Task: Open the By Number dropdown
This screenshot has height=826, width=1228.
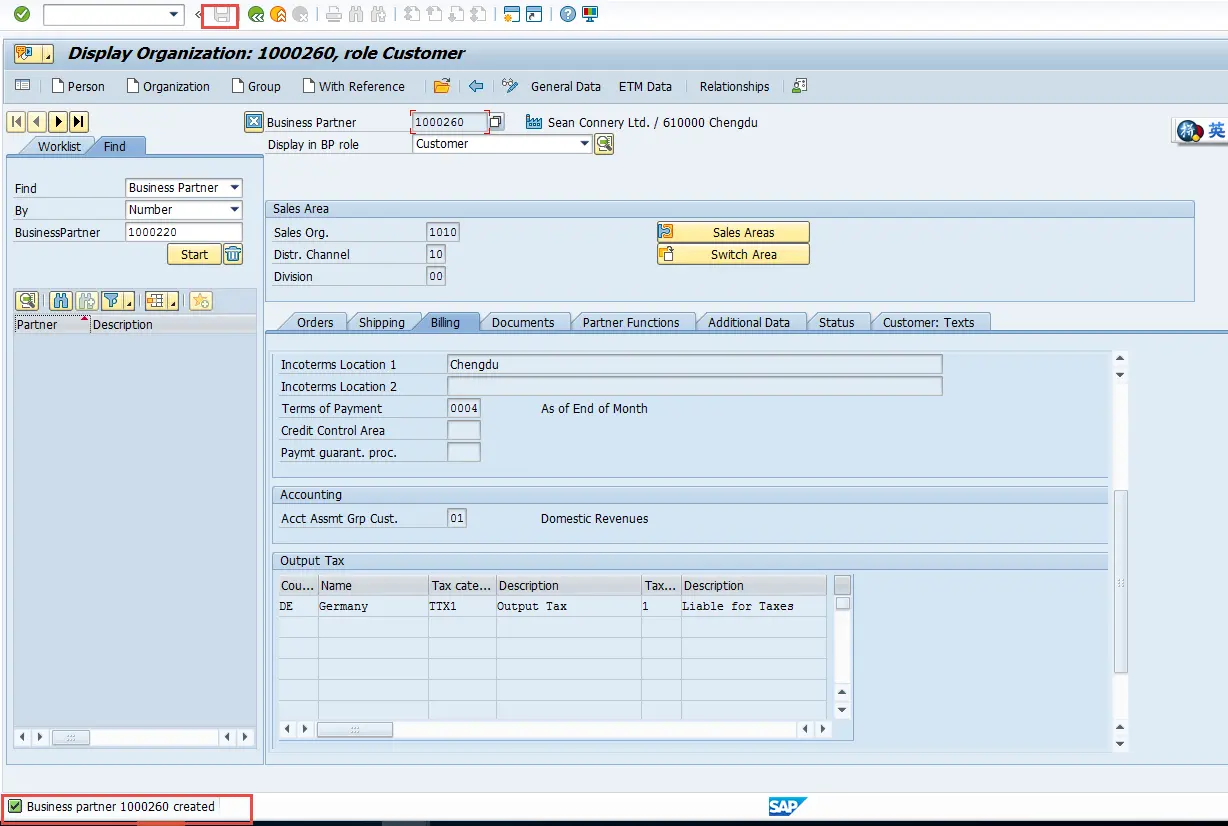Action: (x=235, y=209)
